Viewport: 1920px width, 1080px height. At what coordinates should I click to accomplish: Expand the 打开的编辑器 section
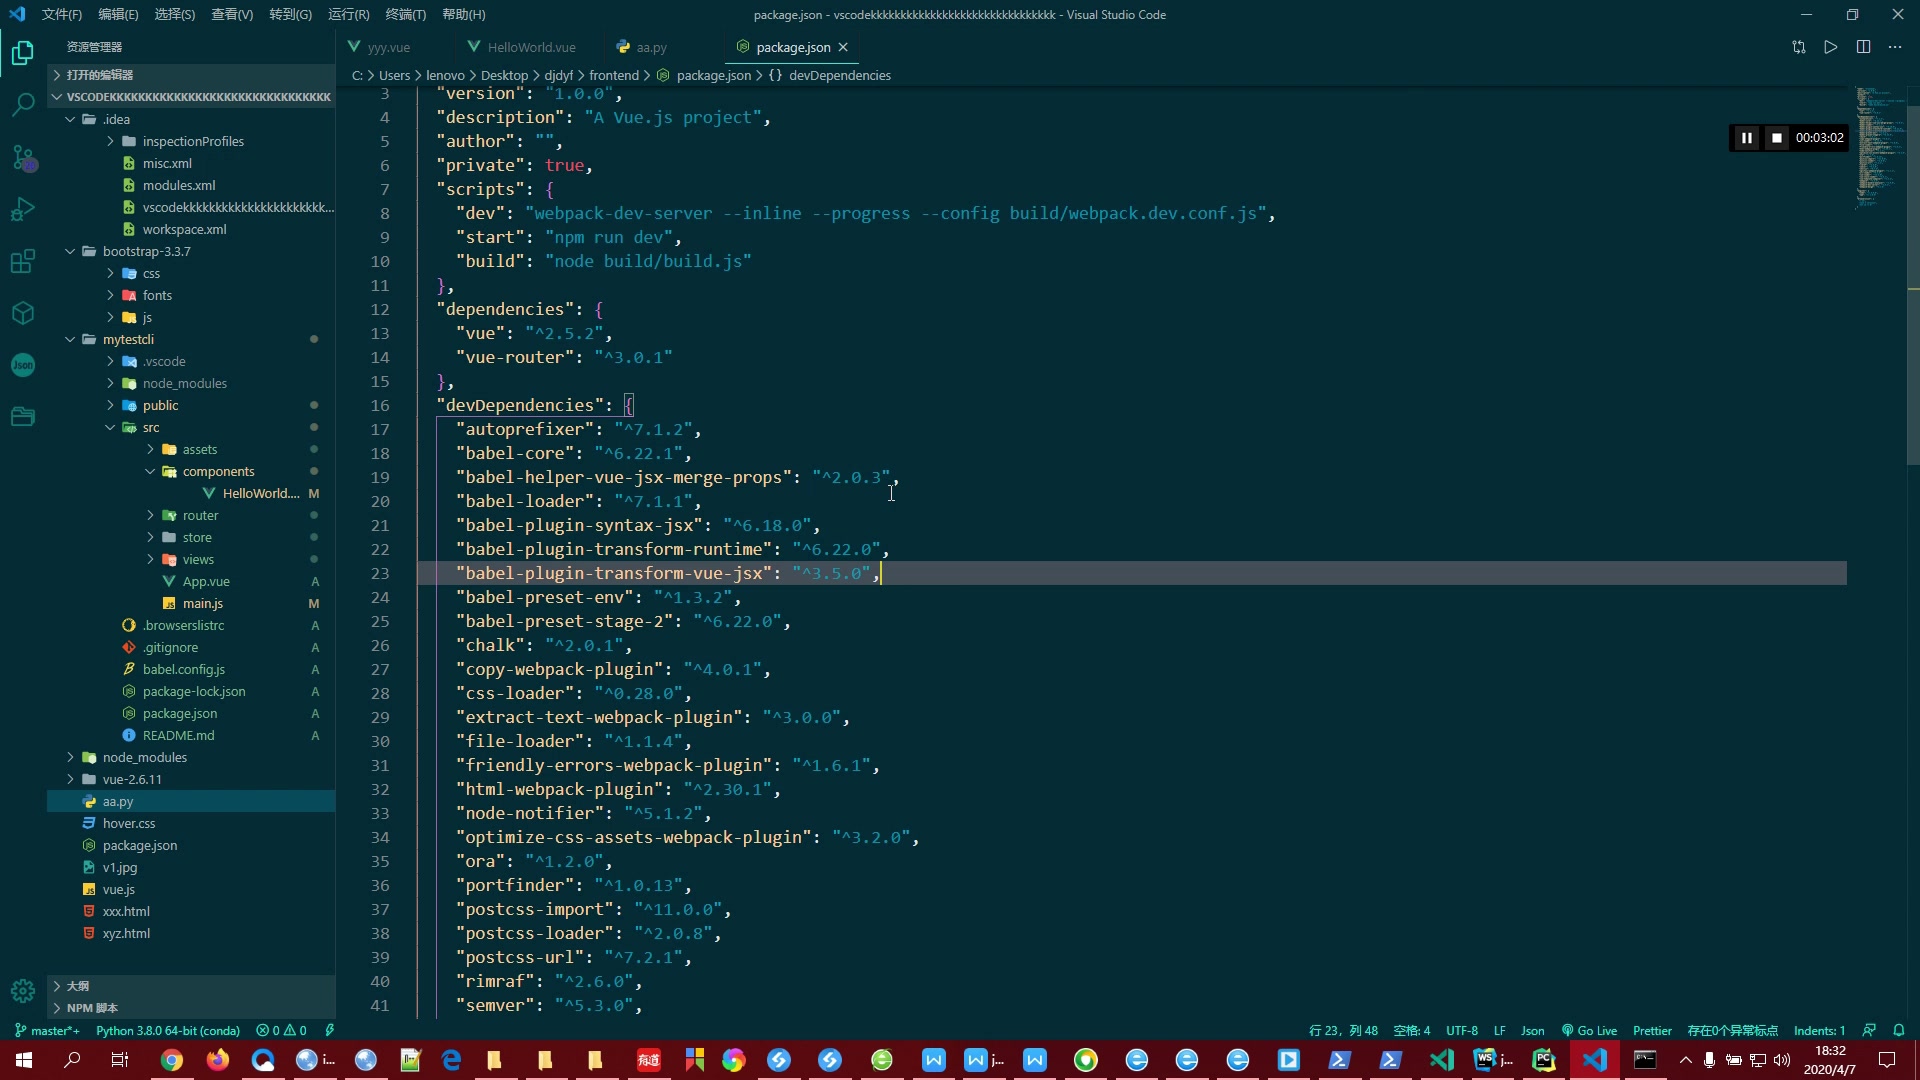[191, 75]
